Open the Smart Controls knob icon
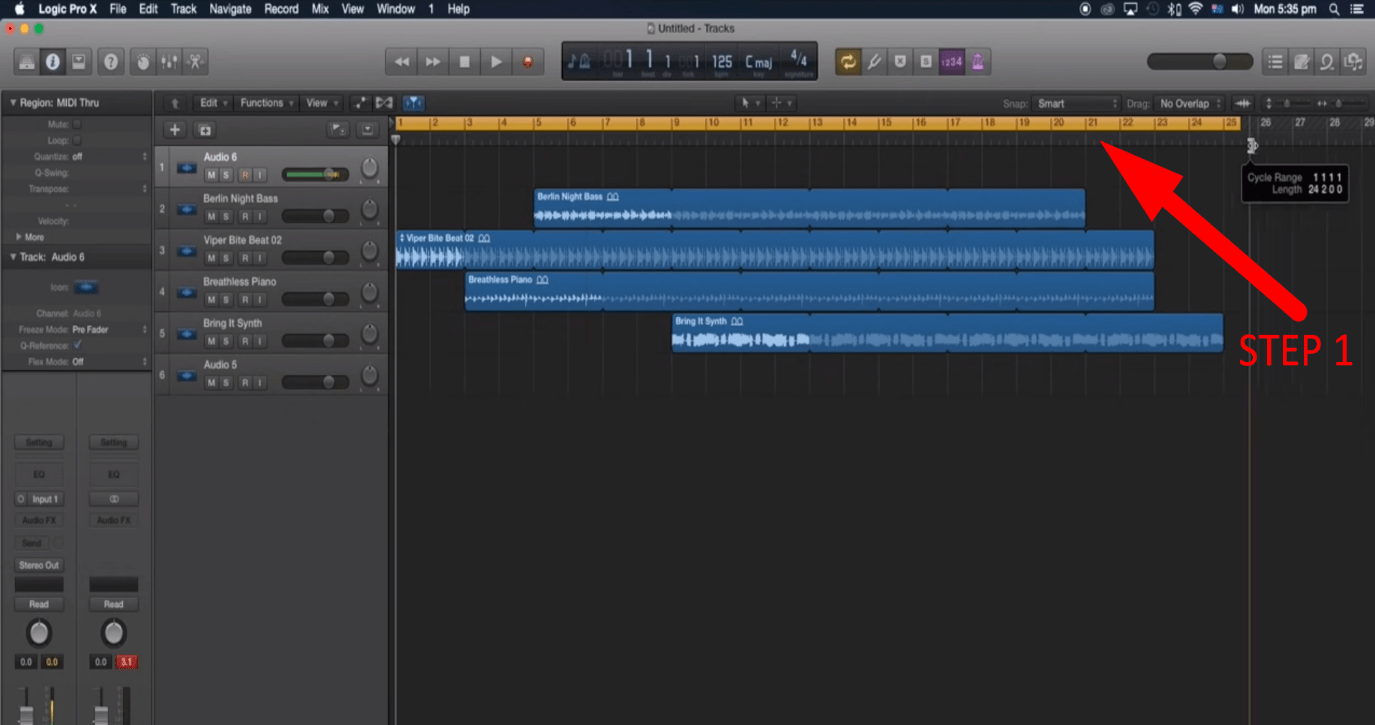The width and height of the screenshot is (1375, 725). [x=143, y=61]
